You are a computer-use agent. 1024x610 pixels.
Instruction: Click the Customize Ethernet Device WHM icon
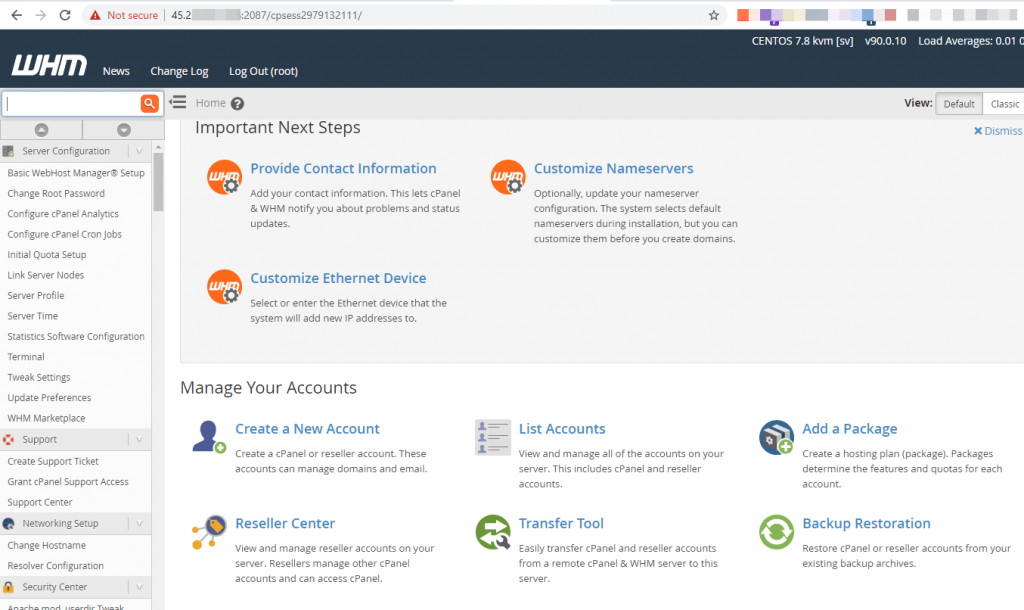coord(225,287)
